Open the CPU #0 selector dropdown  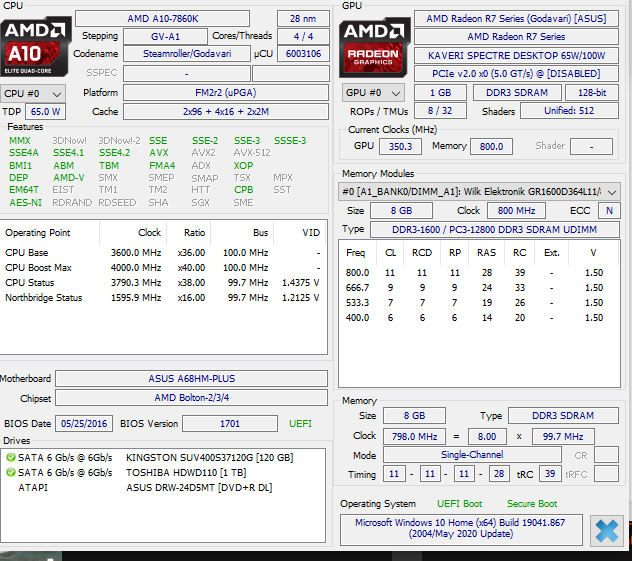tap(33, 94)
